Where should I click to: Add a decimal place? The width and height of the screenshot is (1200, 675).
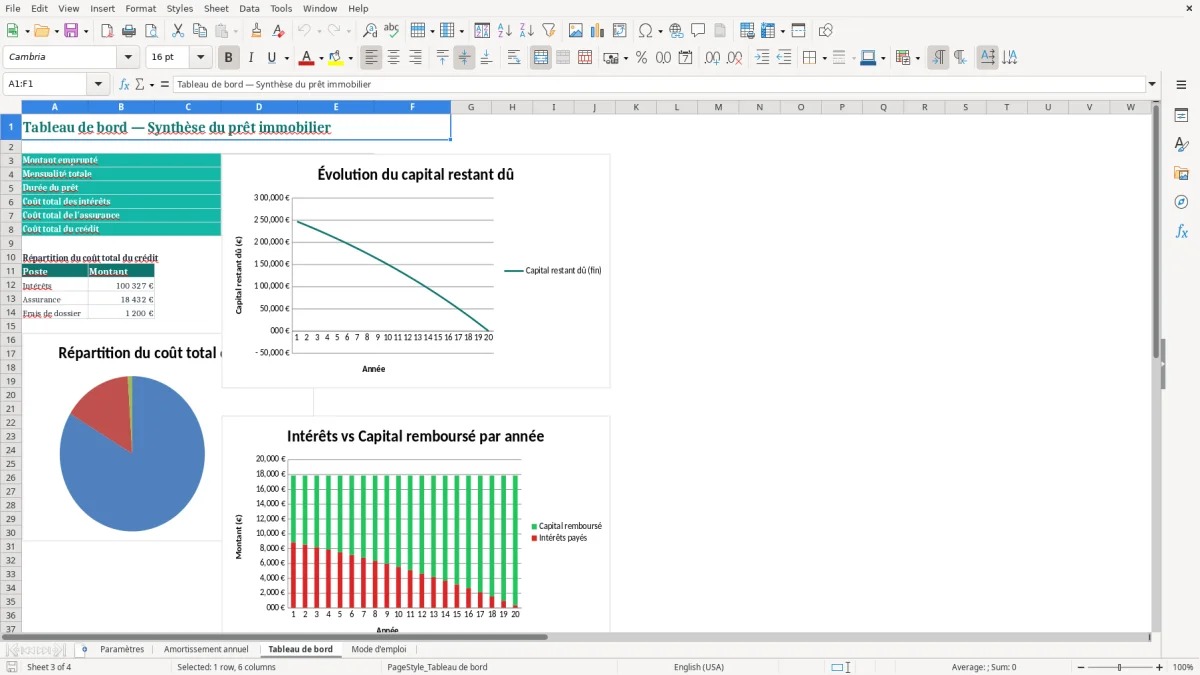click(712, 58)
